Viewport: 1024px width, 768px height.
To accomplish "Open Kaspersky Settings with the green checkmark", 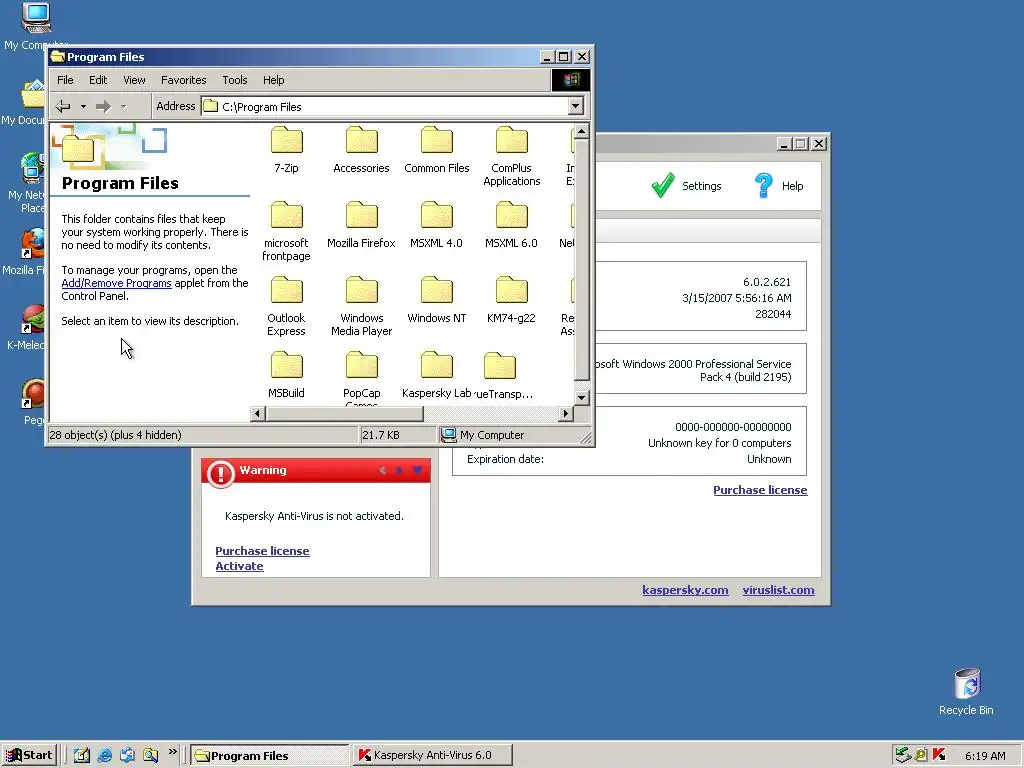I will (x=686, y=185).
